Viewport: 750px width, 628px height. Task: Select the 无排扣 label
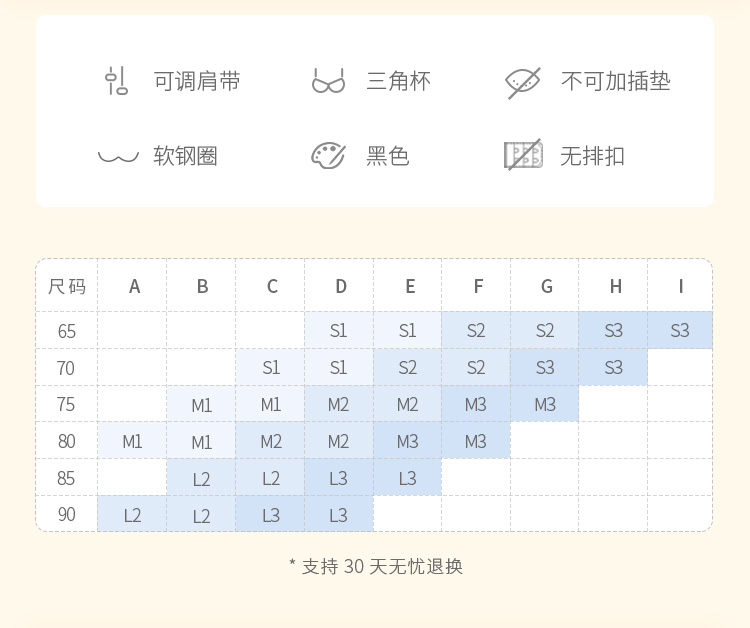point(592,156)
